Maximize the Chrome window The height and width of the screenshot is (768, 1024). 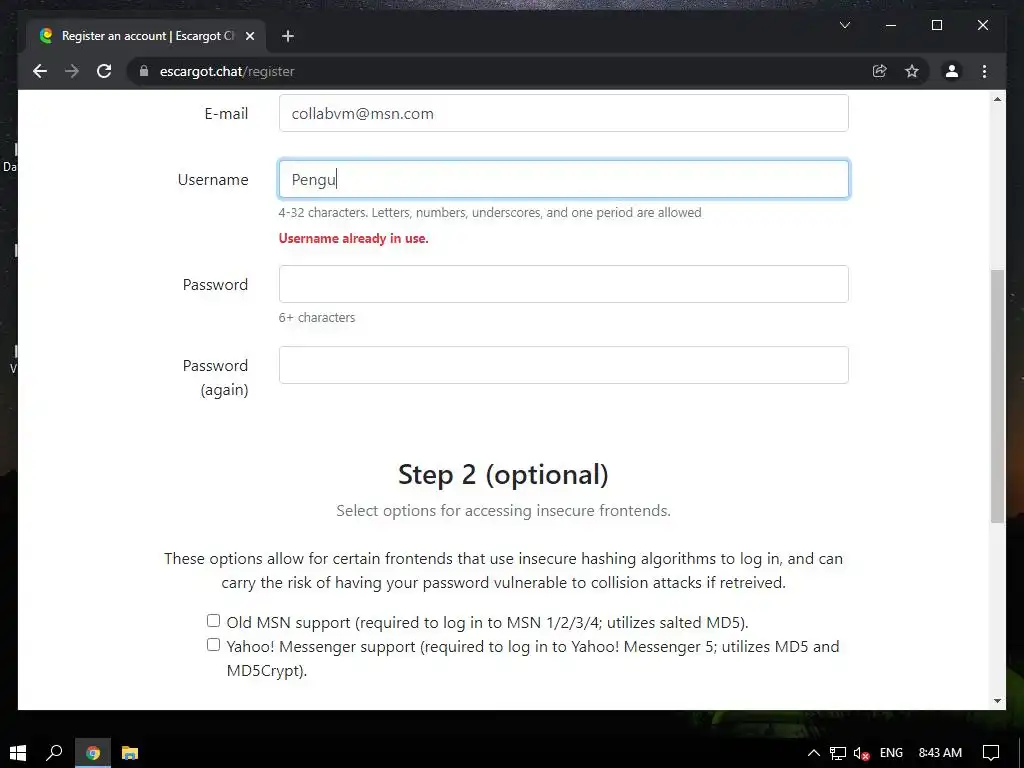(936, 25)
